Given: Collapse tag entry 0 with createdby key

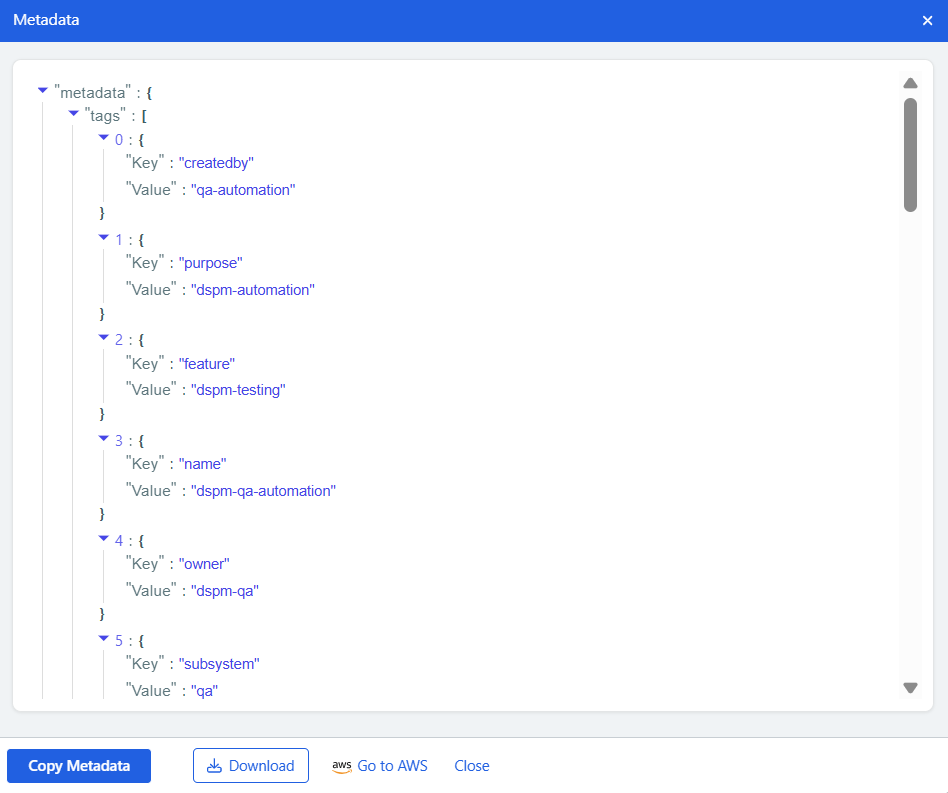Looking at the screenshot, I should 104,138.
